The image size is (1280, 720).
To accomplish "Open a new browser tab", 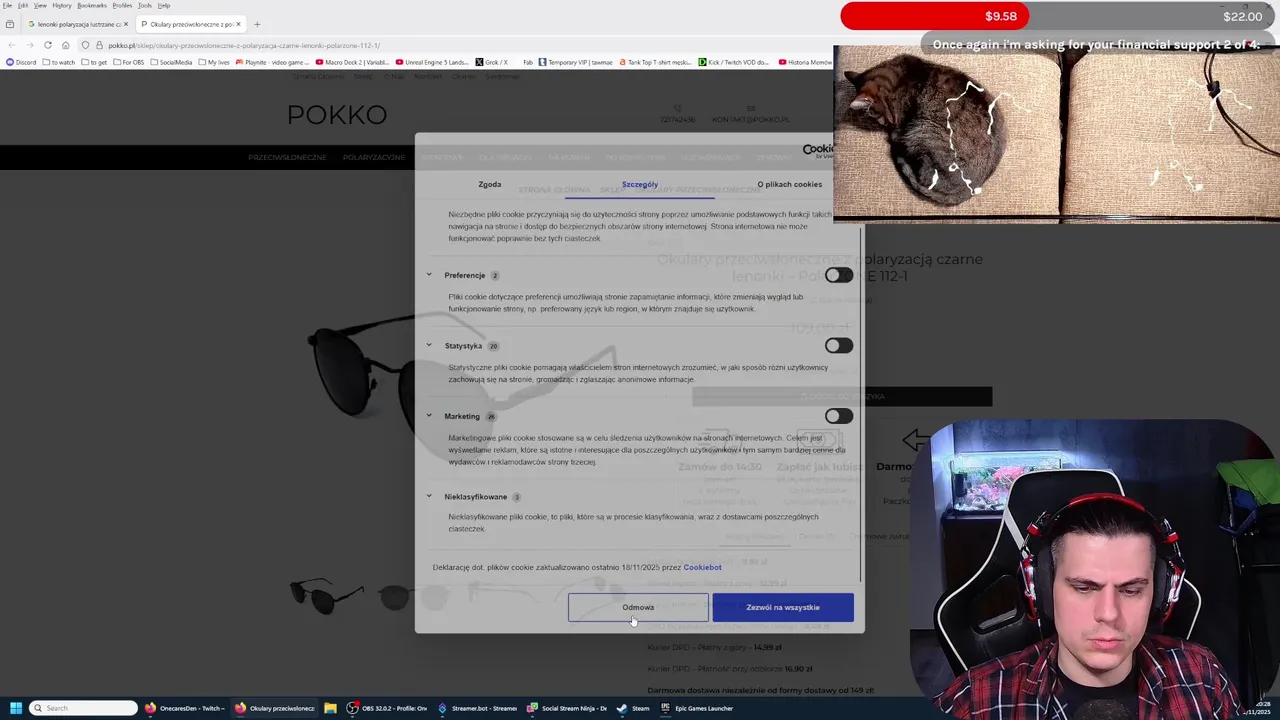I will (x=257, y=24).
